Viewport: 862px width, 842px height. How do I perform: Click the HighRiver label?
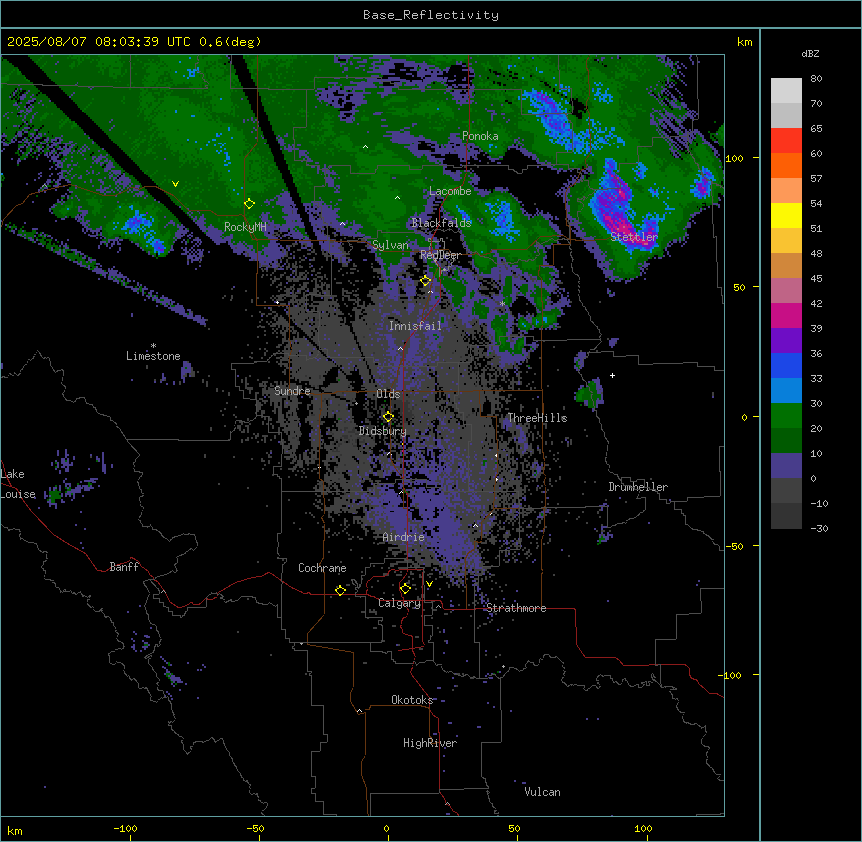tap(430, 743)
